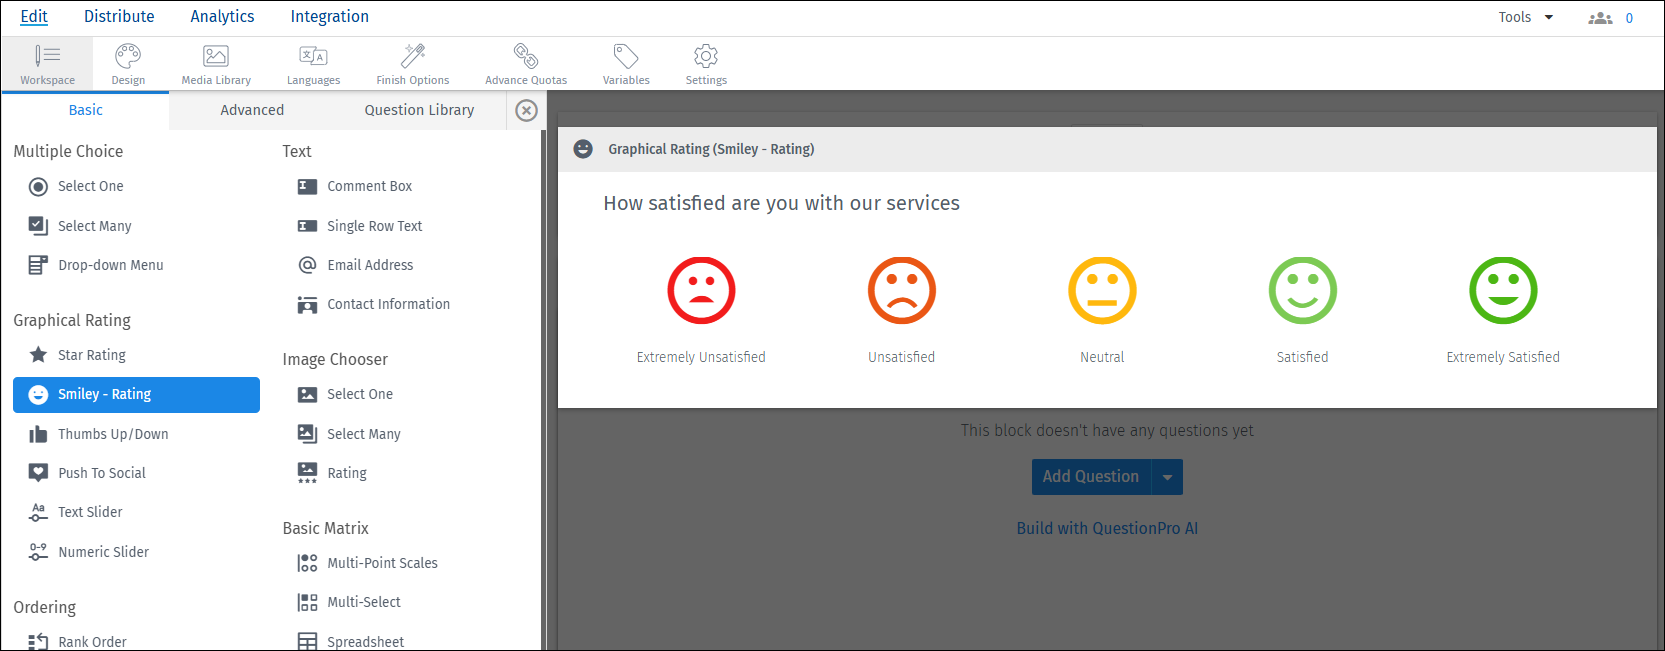Viewport: 1665px width, 651px height.
Task: Select the Unsatisfied orange frowning smiley
Action: tap(902, 291)
